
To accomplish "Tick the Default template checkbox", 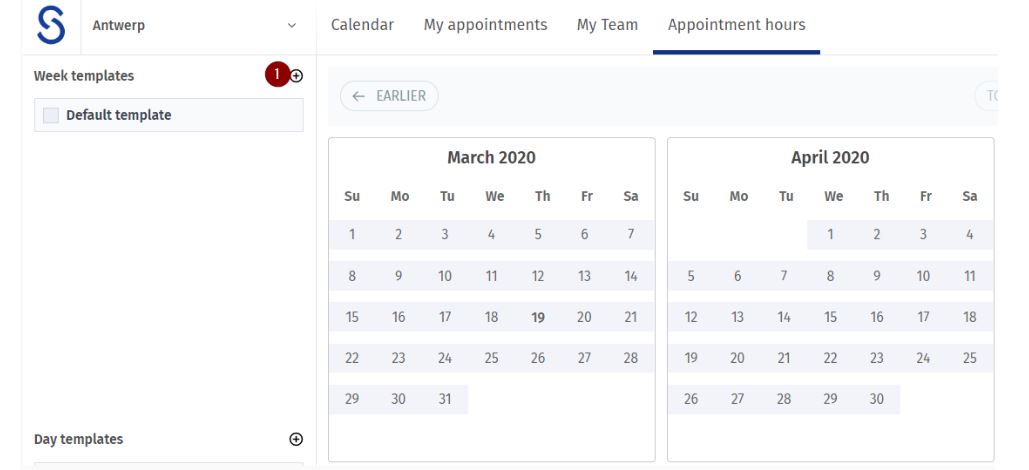I will tap(51, 116).
